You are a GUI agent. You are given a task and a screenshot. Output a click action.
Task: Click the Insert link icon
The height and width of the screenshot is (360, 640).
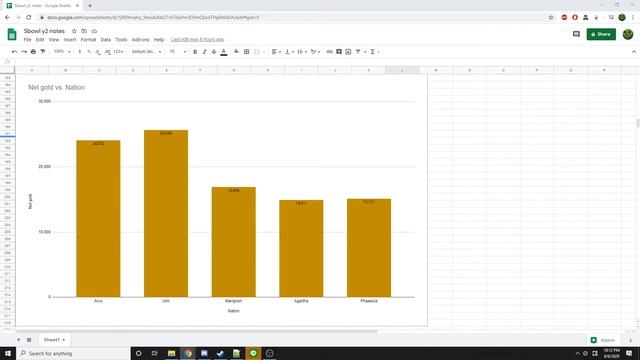(x=329, y=52)
